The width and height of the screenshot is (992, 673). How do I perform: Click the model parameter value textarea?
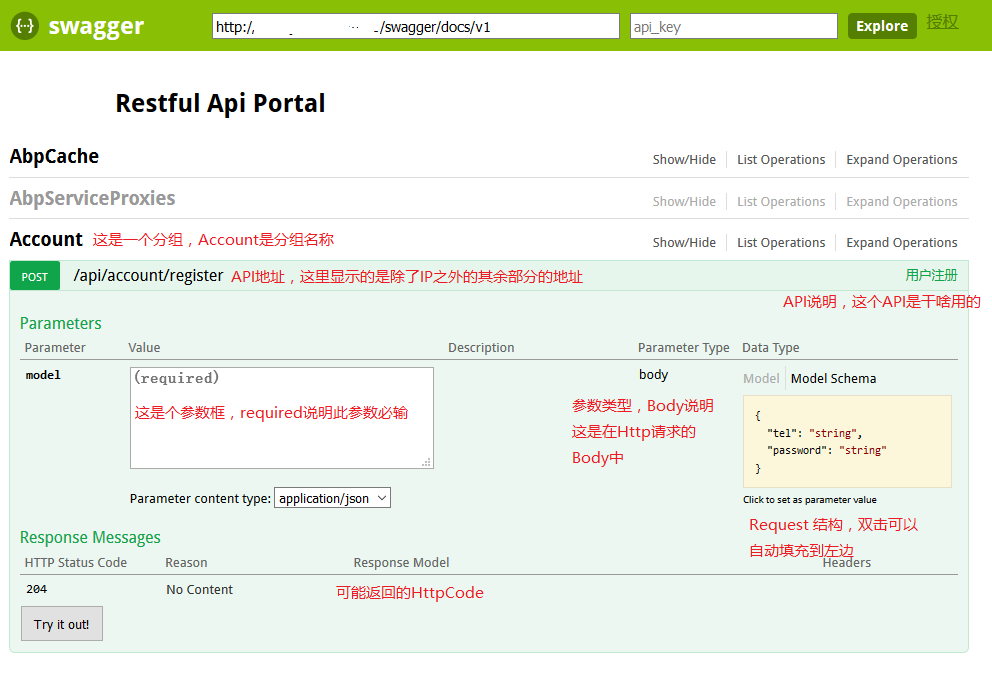[282, 418]
